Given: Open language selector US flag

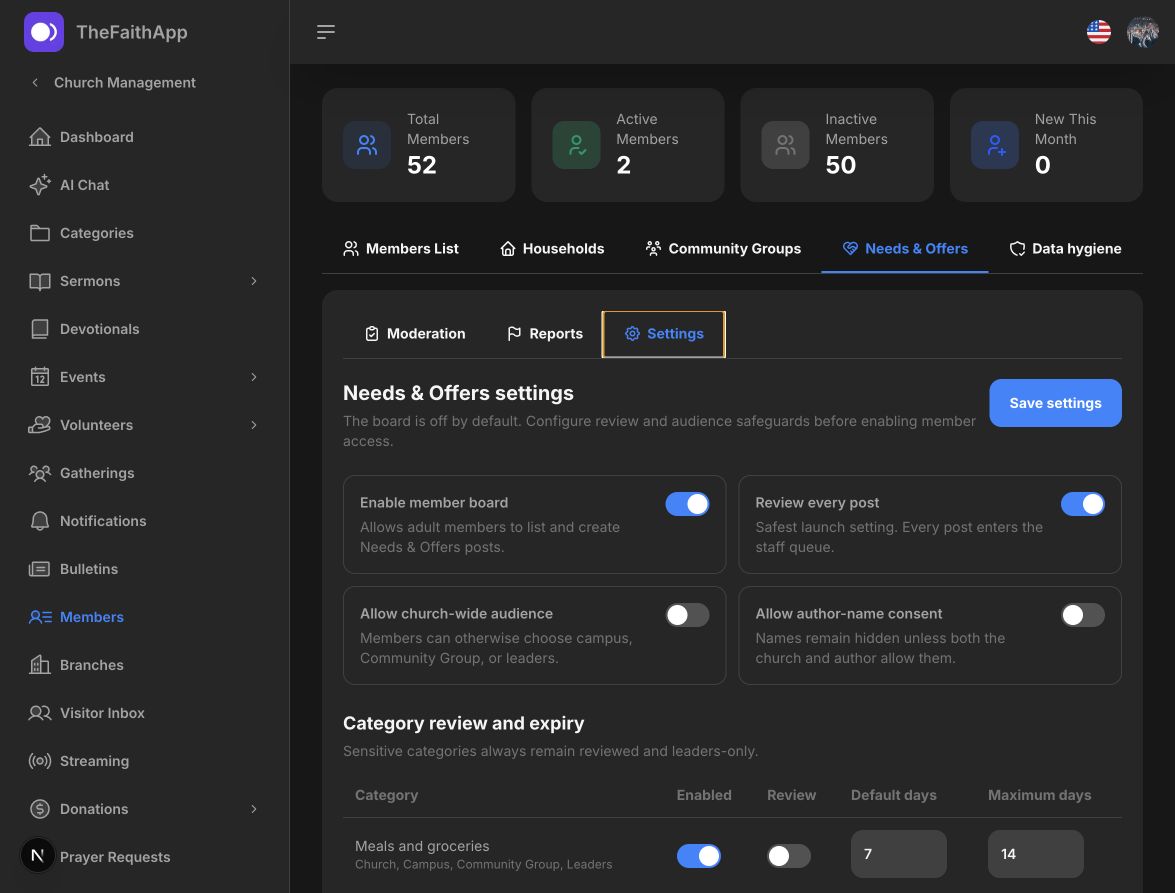Looking at the screenshot, I should (x=1099, y=31).
